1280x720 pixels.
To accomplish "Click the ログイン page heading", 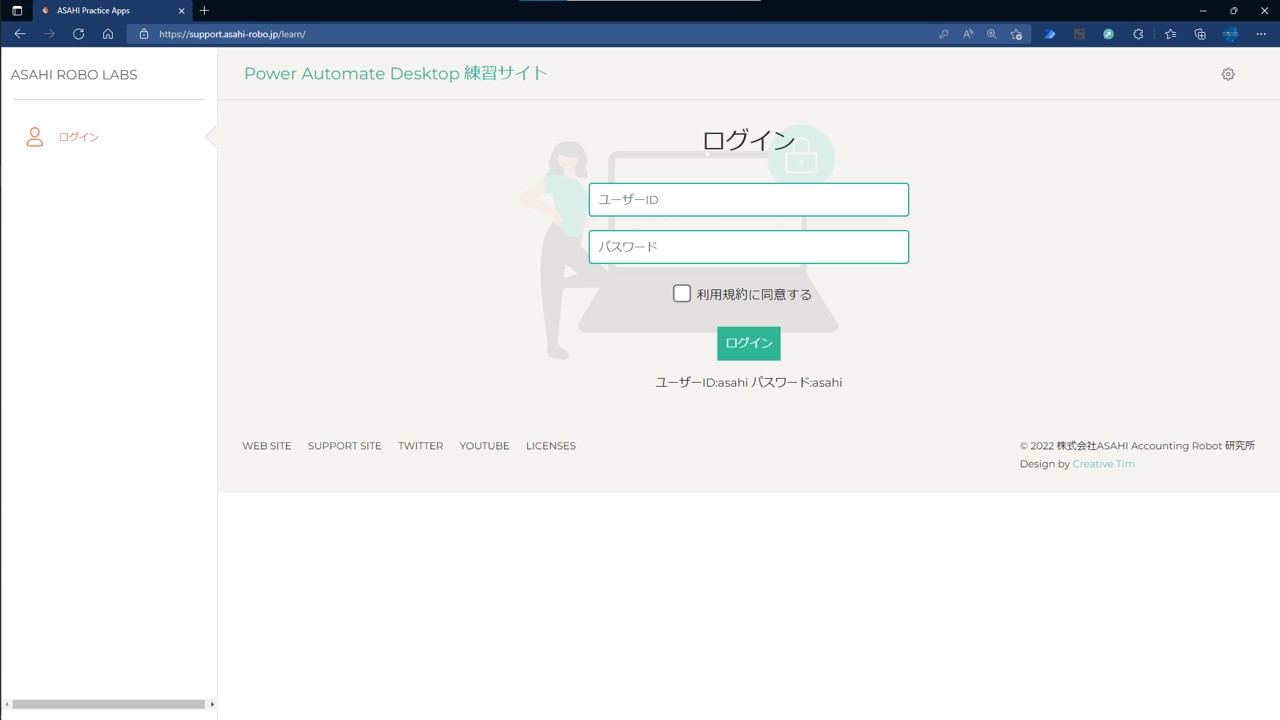I will coord(749,140).
